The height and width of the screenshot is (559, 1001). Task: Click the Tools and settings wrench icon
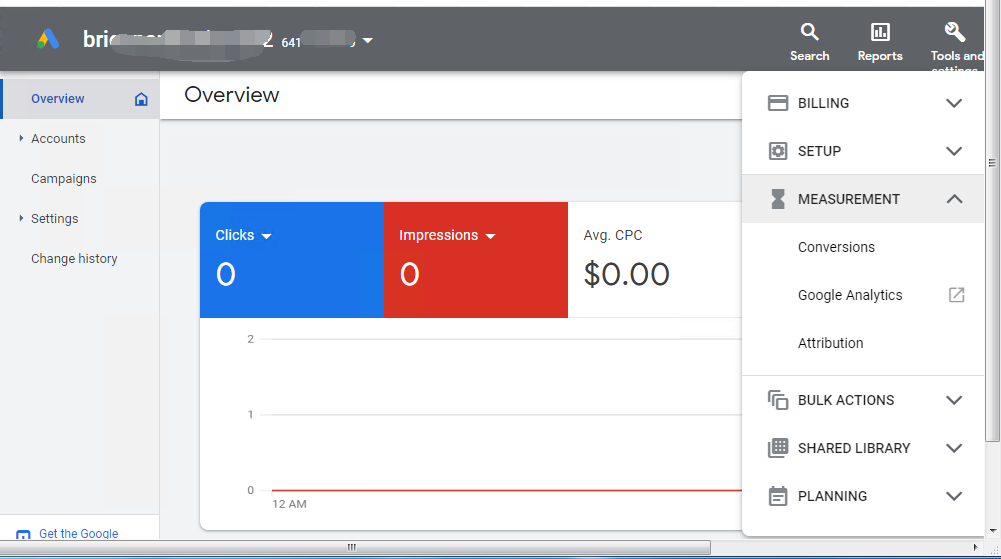click(954, 31)
